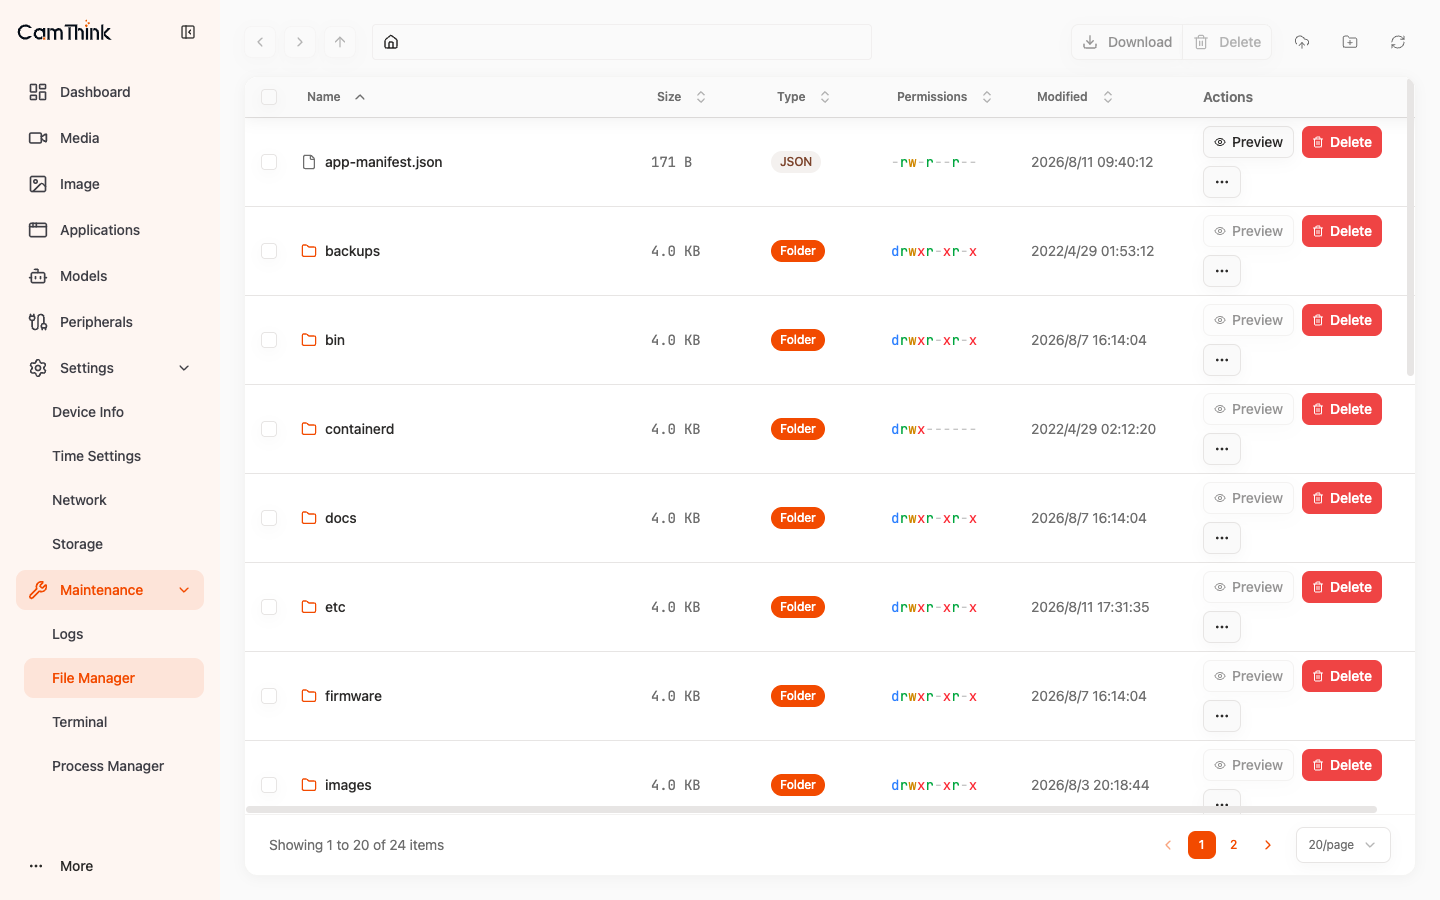Preview the app-manifest.json file
1440x900 pixels.
(x=1248, y=142)
